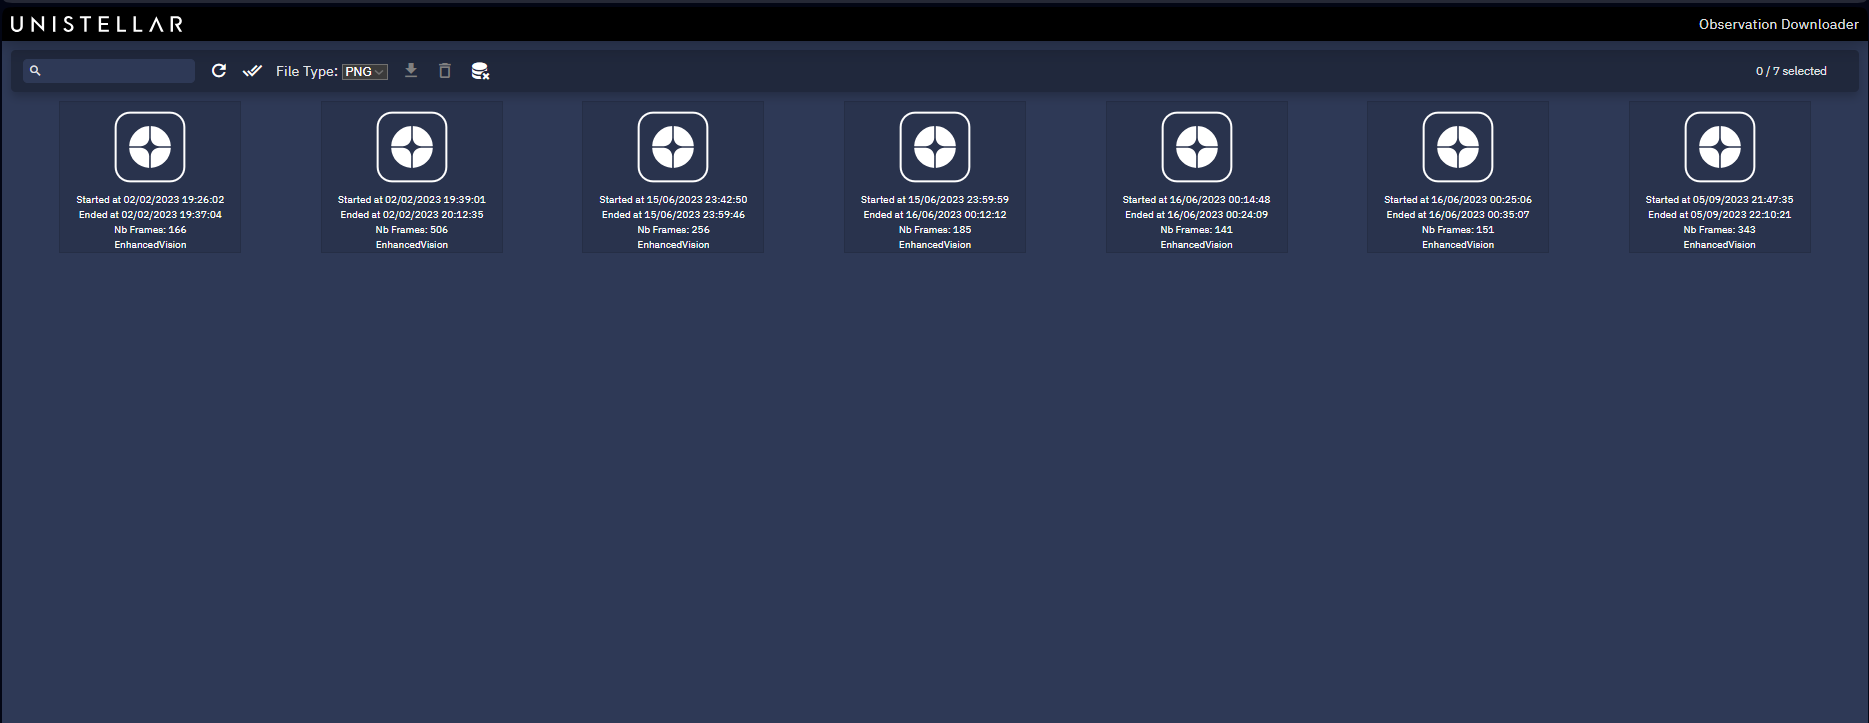Click the download icon in toolbar

[411, 71]
